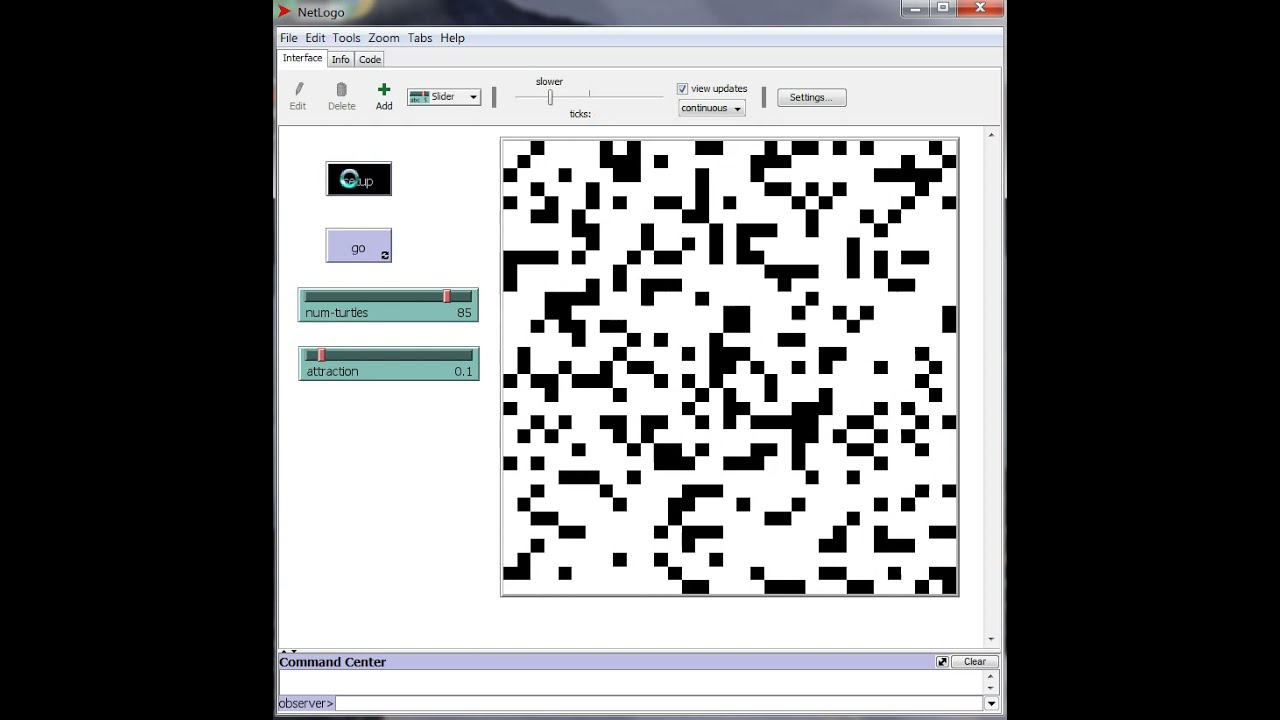
Task: Click the interface scrollbar up arrow
Action: pos(991,135)
